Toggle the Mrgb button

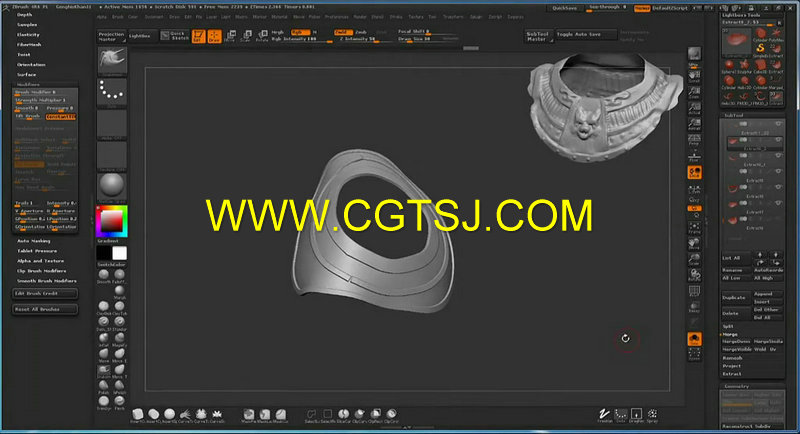pyautogui.click(x=278, y=32)
